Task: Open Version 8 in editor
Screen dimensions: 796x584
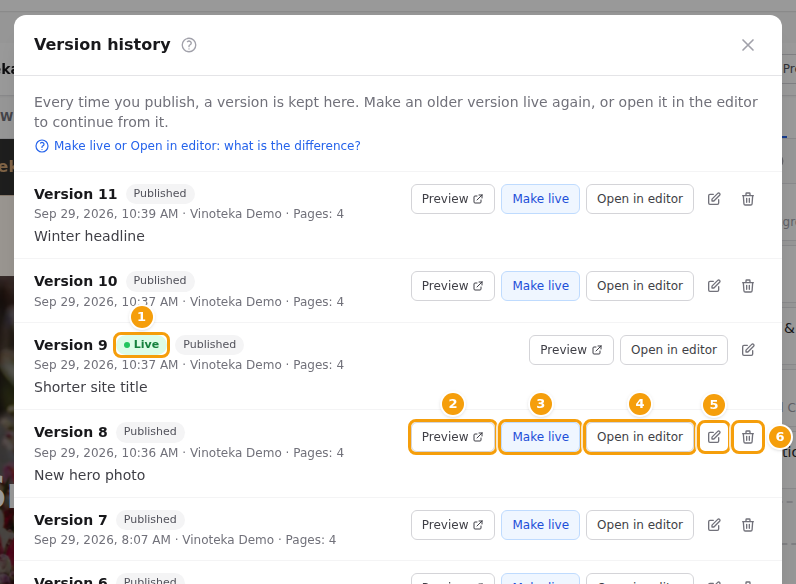Action: click(640, 437)
